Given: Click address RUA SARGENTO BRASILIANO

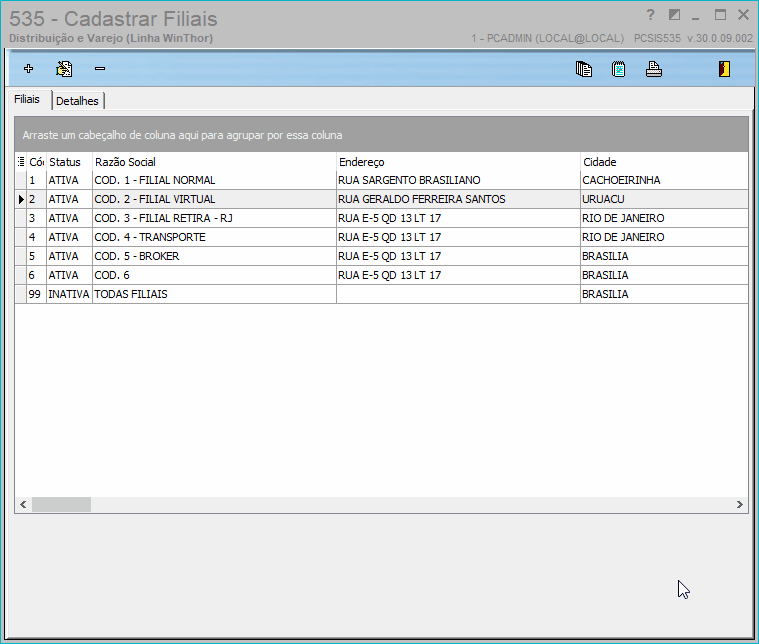Looking at the screenshot, I should tap(458, 180).
